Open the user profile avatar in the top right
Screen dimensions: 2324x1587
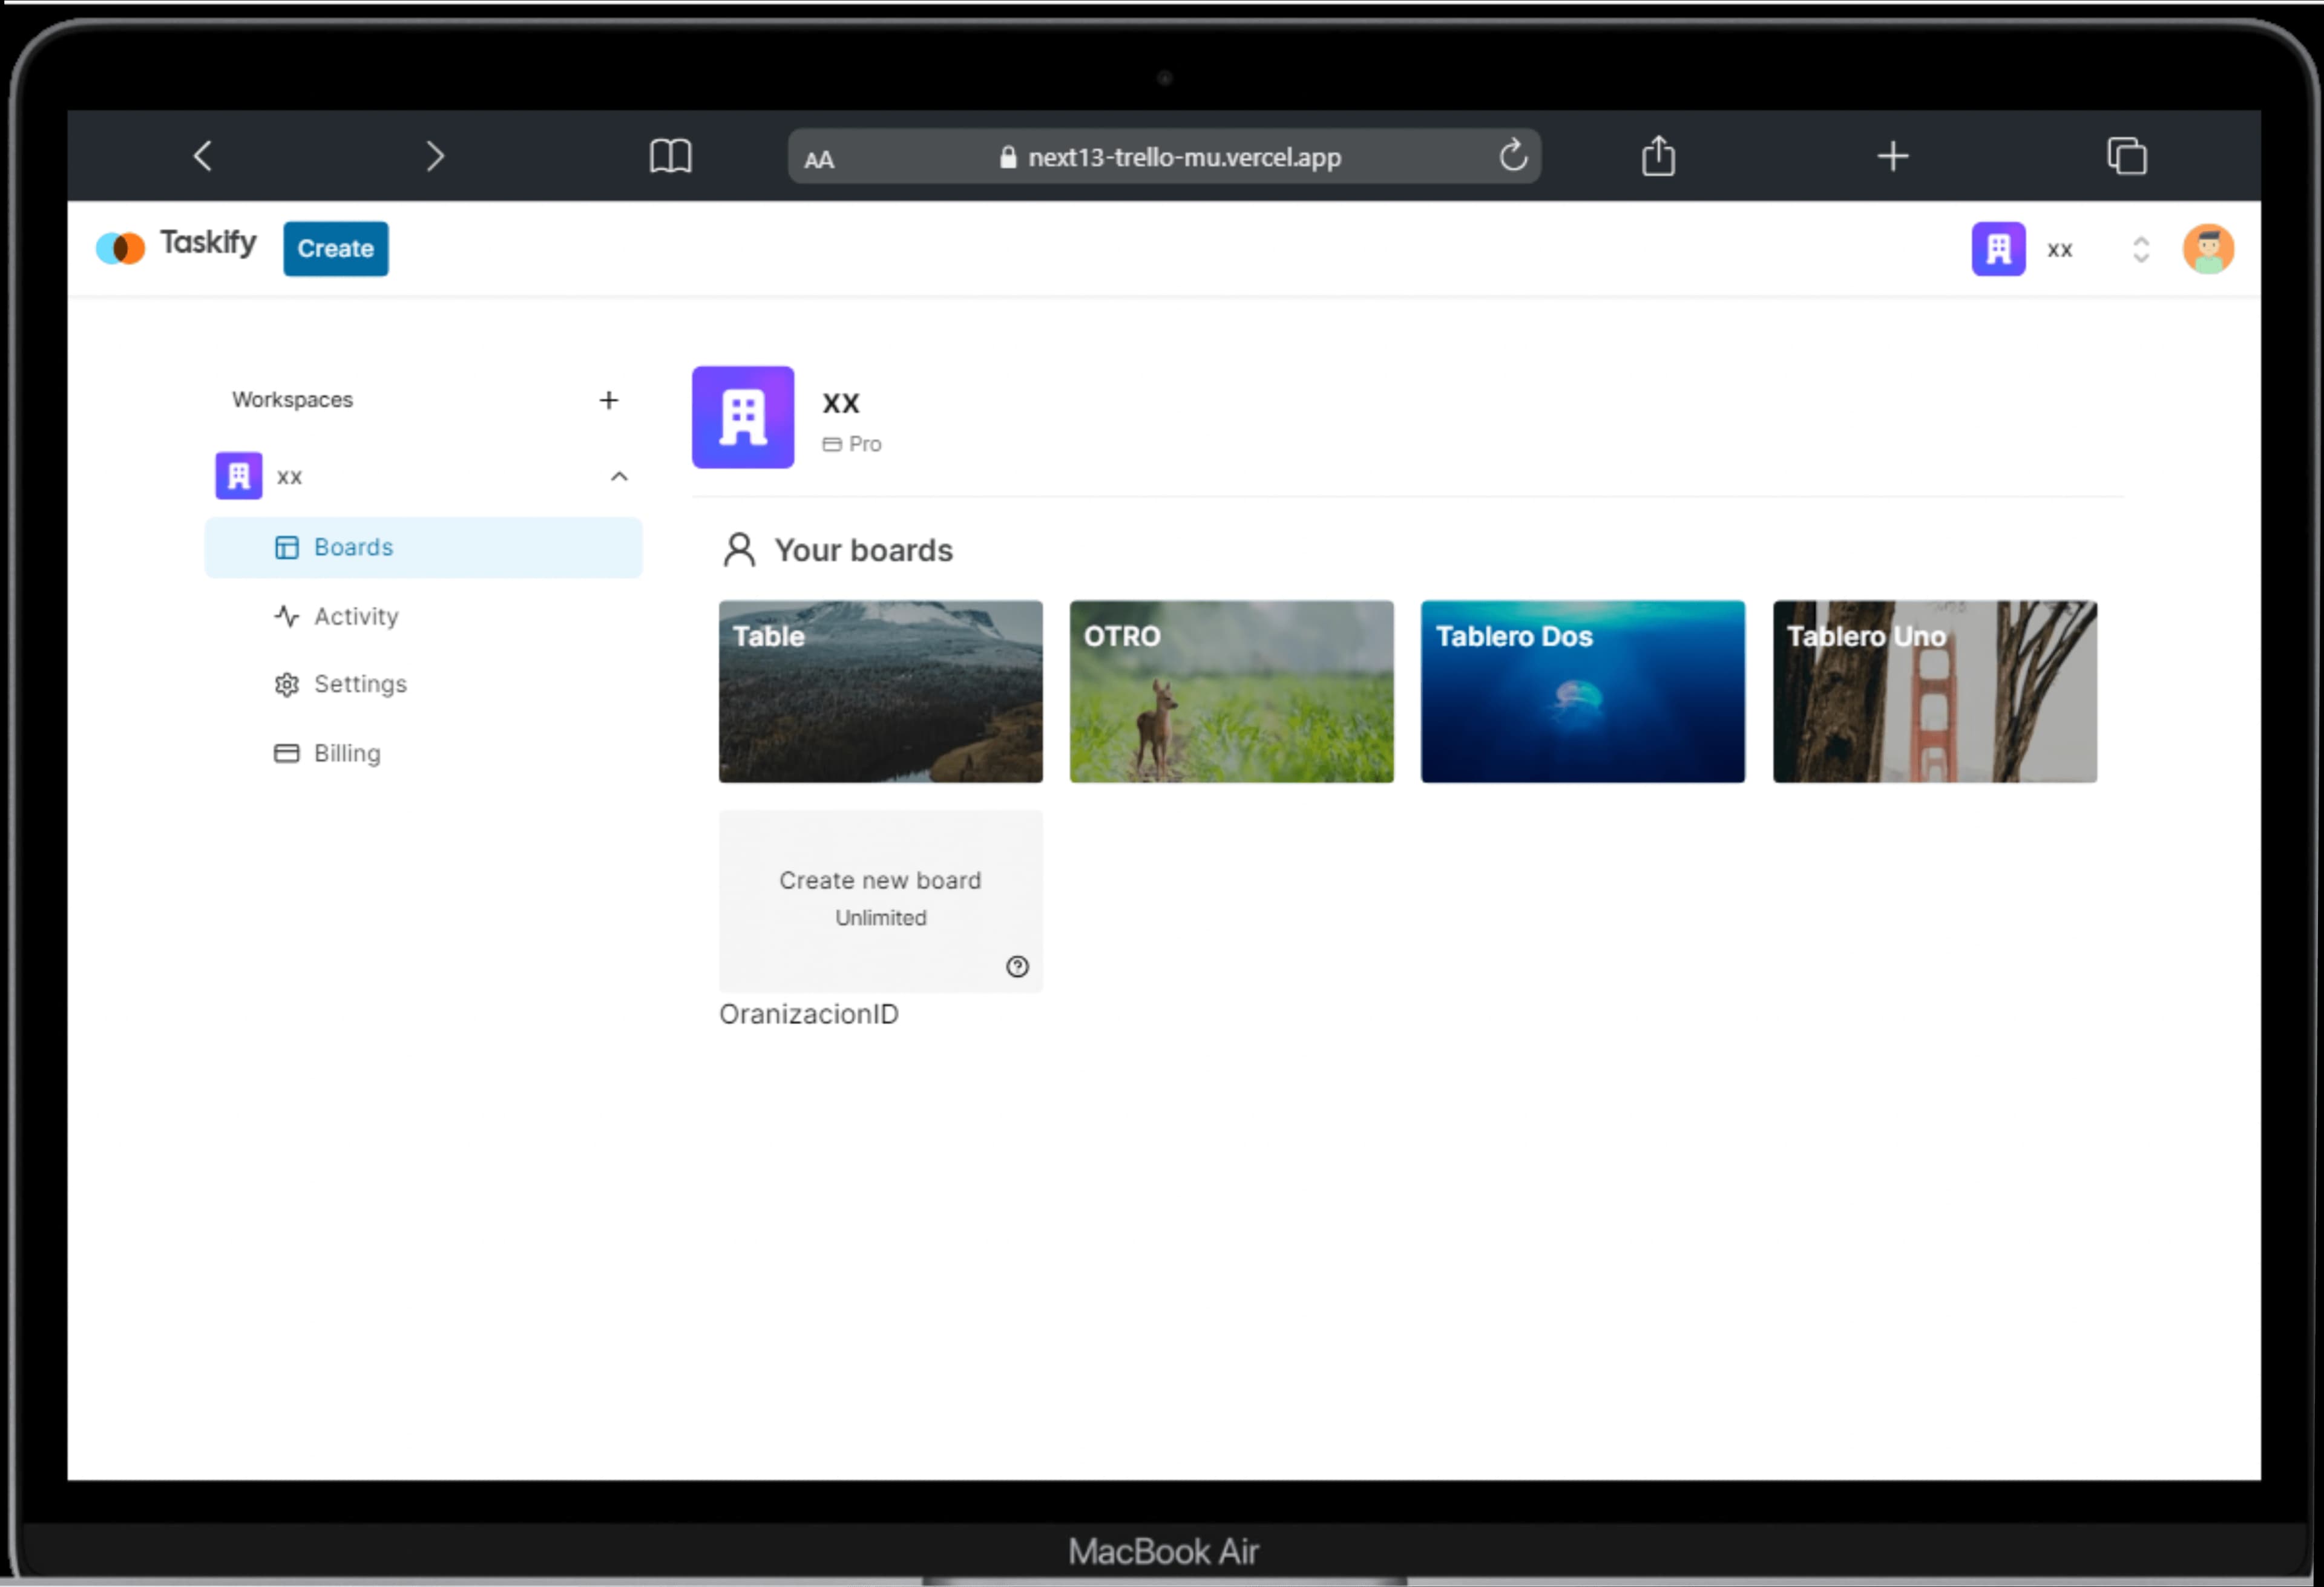pyautogui.click(x=2209, y=248)
